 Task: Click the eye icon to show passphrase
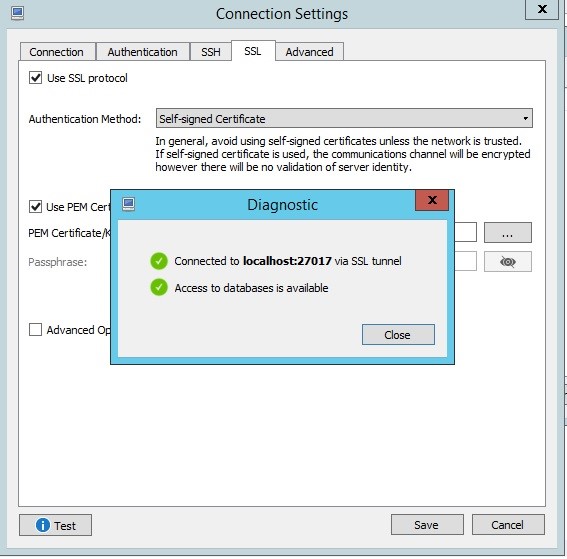point(508,261)
